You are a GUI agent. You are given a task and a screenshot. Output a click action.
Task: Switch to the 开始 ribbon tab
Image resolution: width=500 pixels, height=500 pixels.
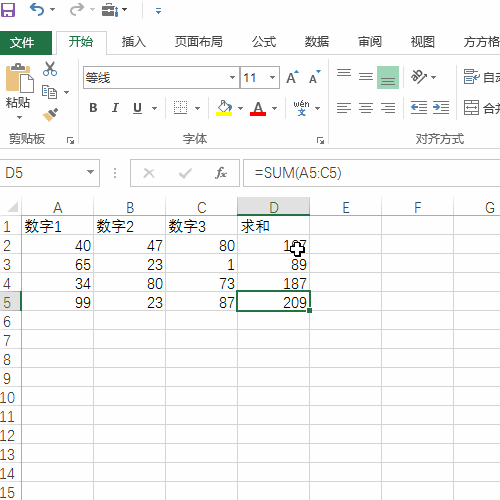[81, 42]
